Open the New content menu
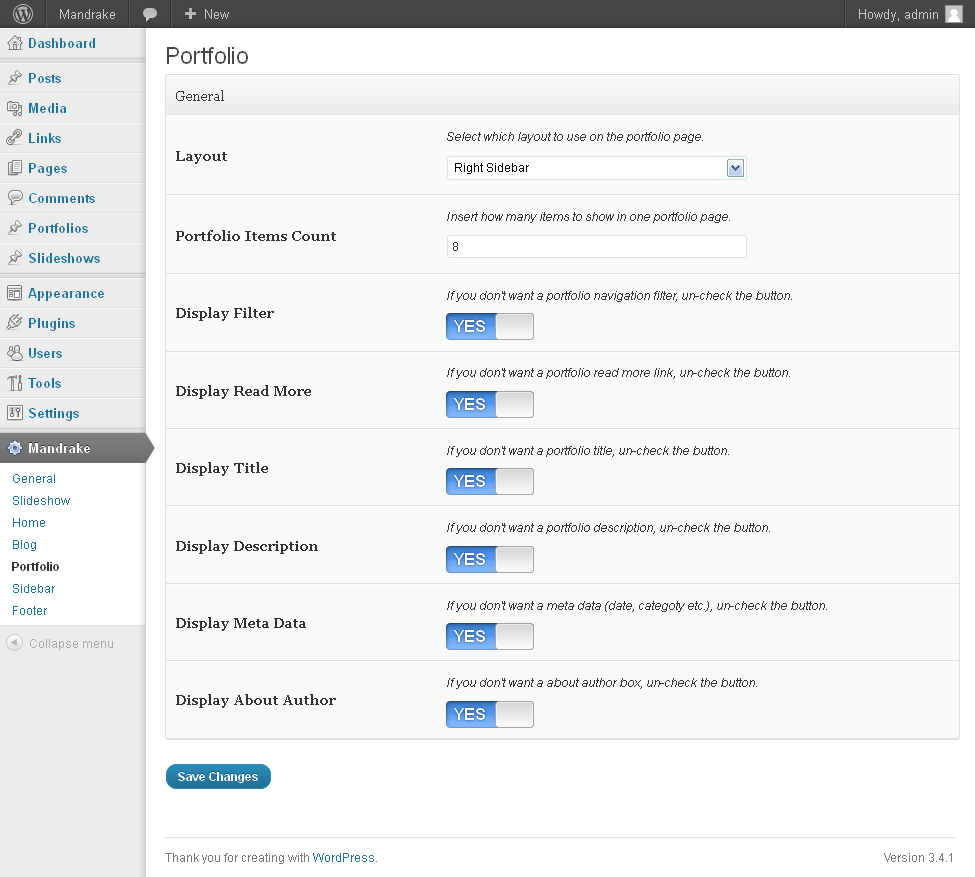975x877 pixels. 207,14
